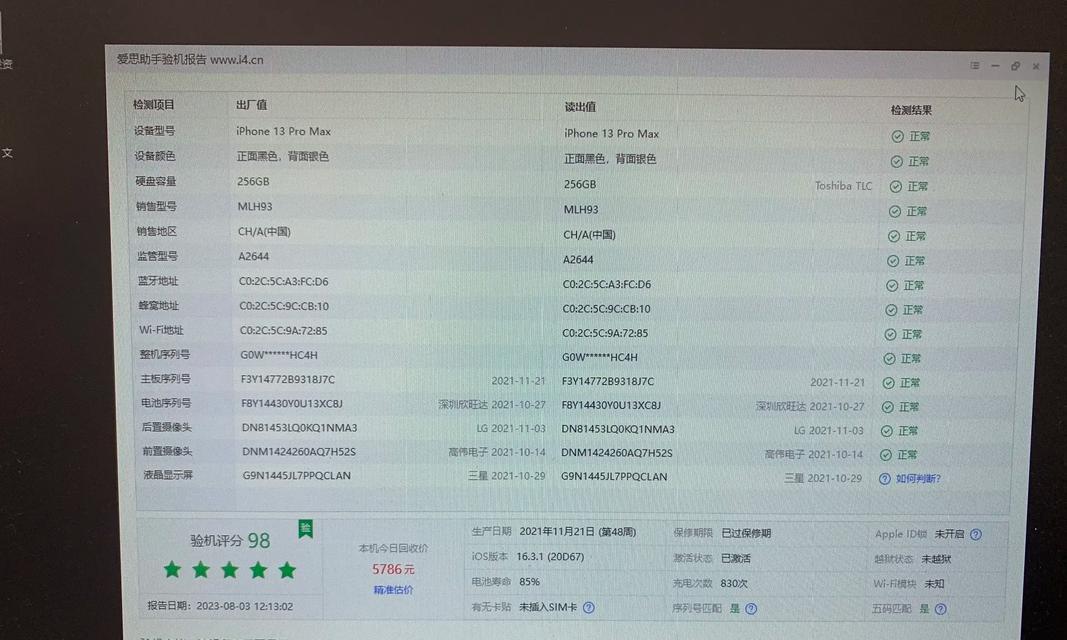
Task: Select factory 电池序列号 F8Y14430Y0U13XC8J
Action: [291, 403]
